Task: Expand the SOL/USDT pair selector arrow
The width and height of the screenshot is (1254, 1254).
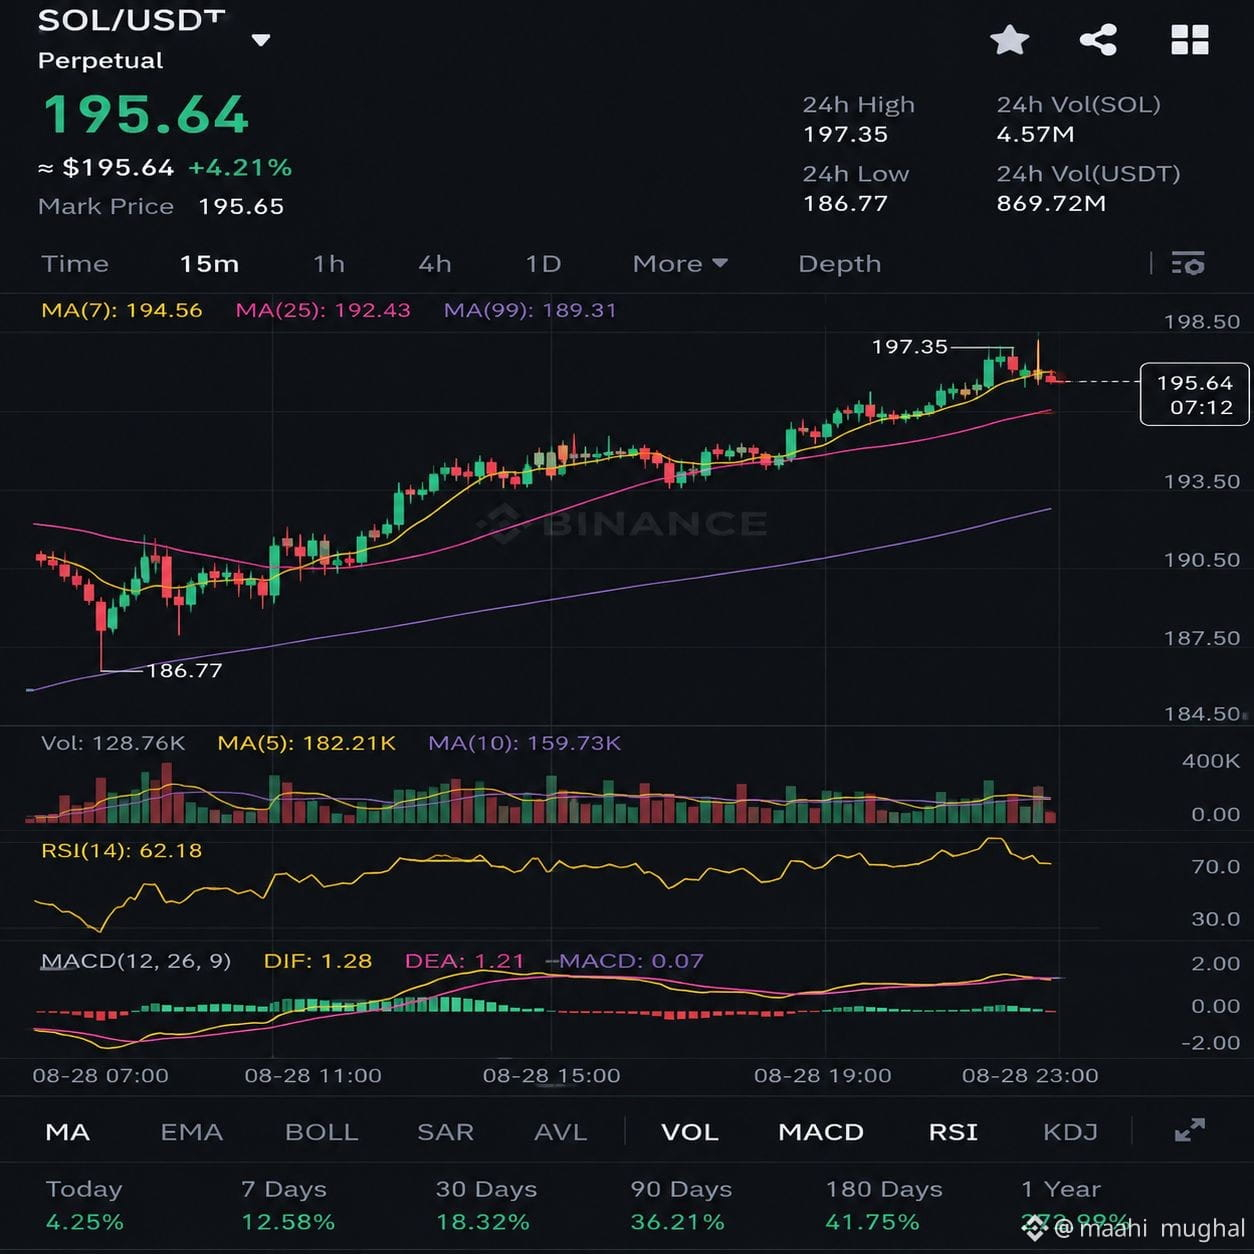Action: [x=261, y=40]
